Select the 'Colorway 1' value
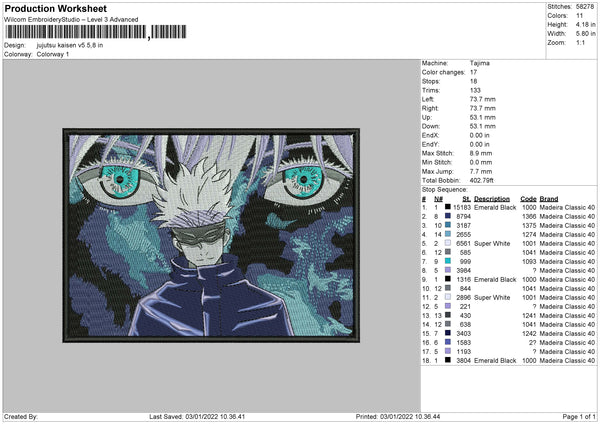Image resolution: width=600 pixels, height=424 pixels. [53, 54]
